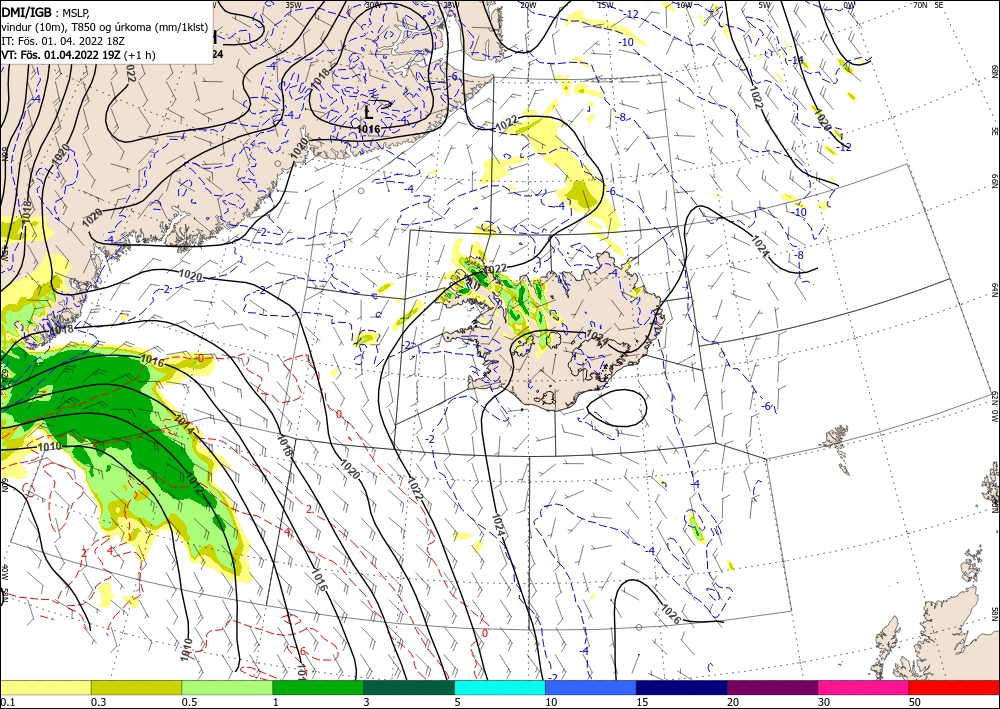Viewport: 1000px width, 709px height.
Task: Click the red 50+ legend swatch
Action: pyautogui.click(x=954, y=687)
